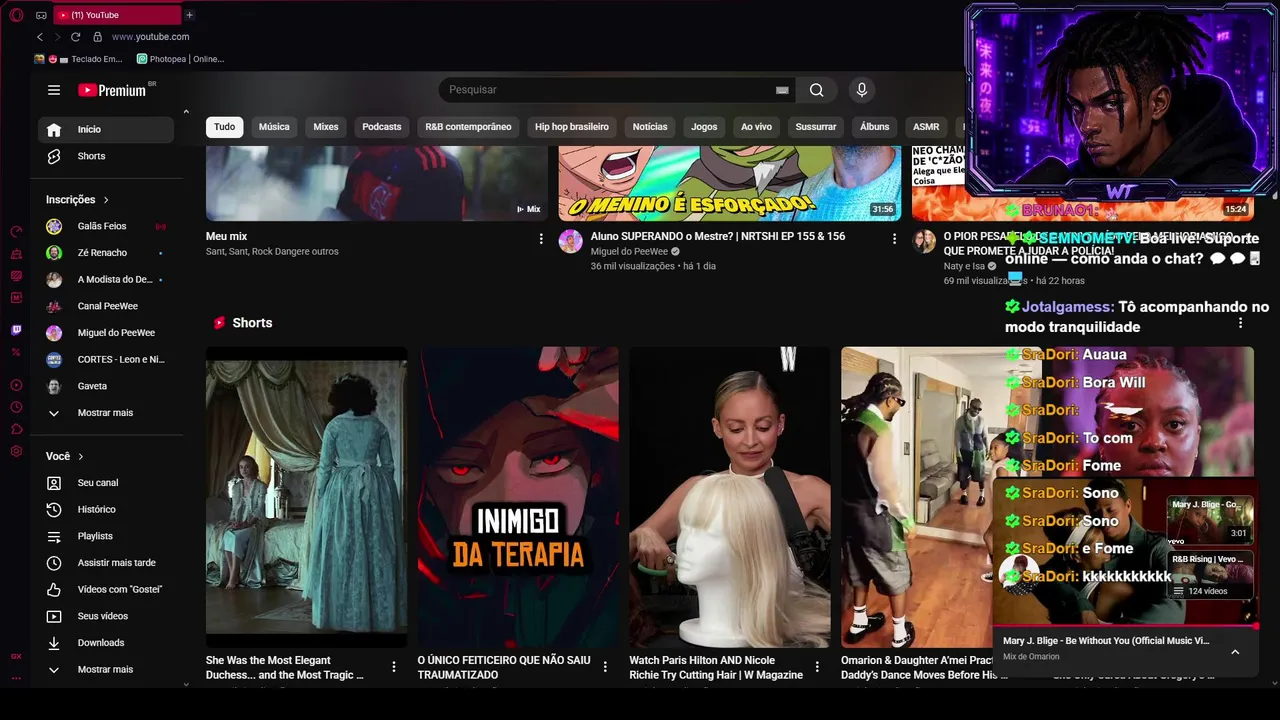Open Seu canal page
The image size is (1280, 720).
[106, 483]
